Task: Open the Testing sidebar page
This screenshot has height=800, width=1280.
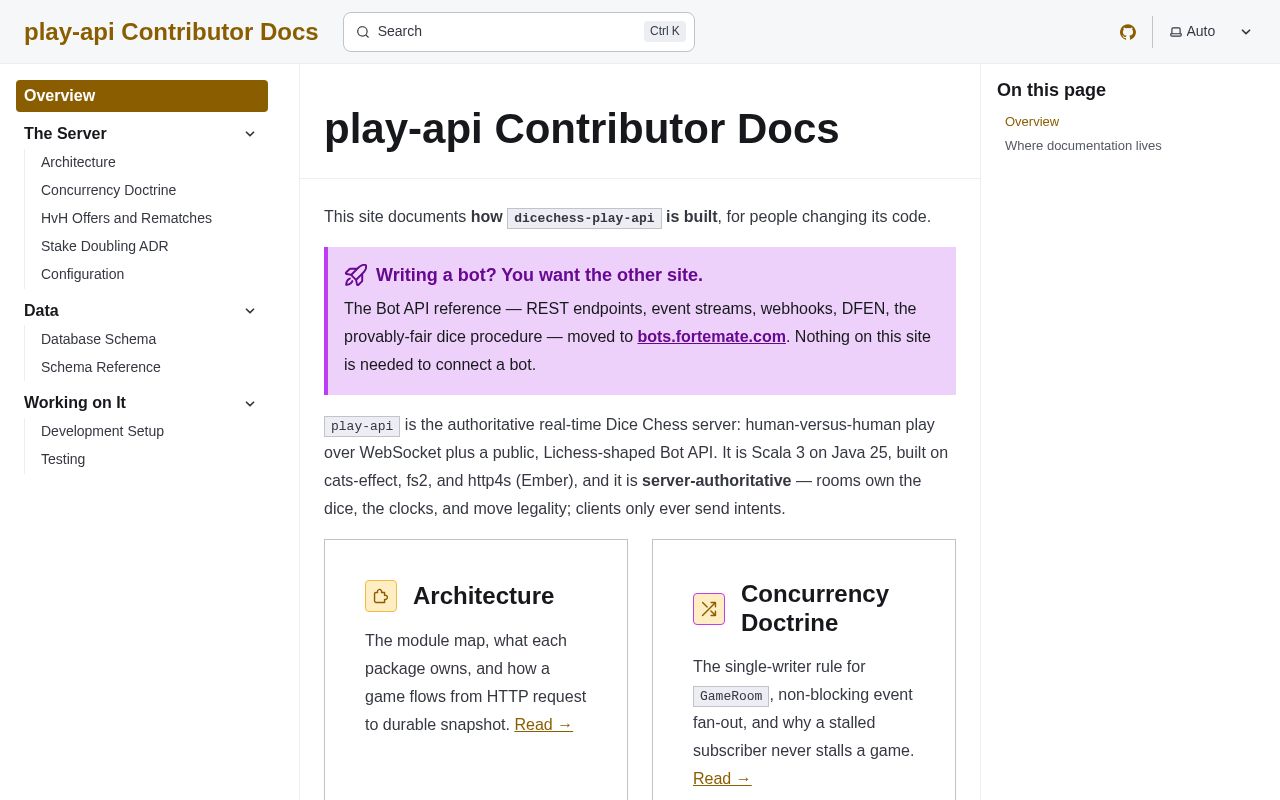Action: [x=63, y=459]
